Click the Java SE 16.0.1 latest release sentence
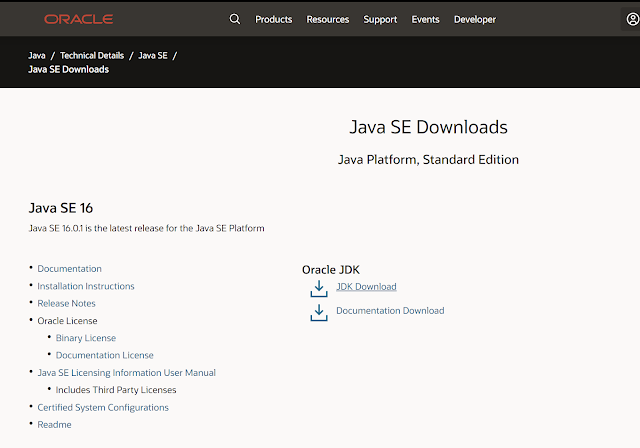The image size is (640, 448). click(147, 228)
